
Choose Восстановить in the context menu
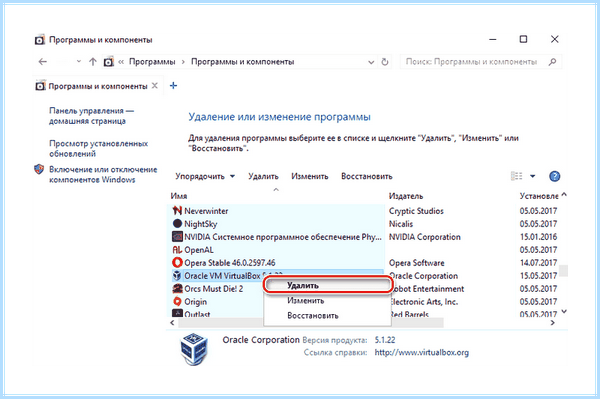[x=327, y=316]
